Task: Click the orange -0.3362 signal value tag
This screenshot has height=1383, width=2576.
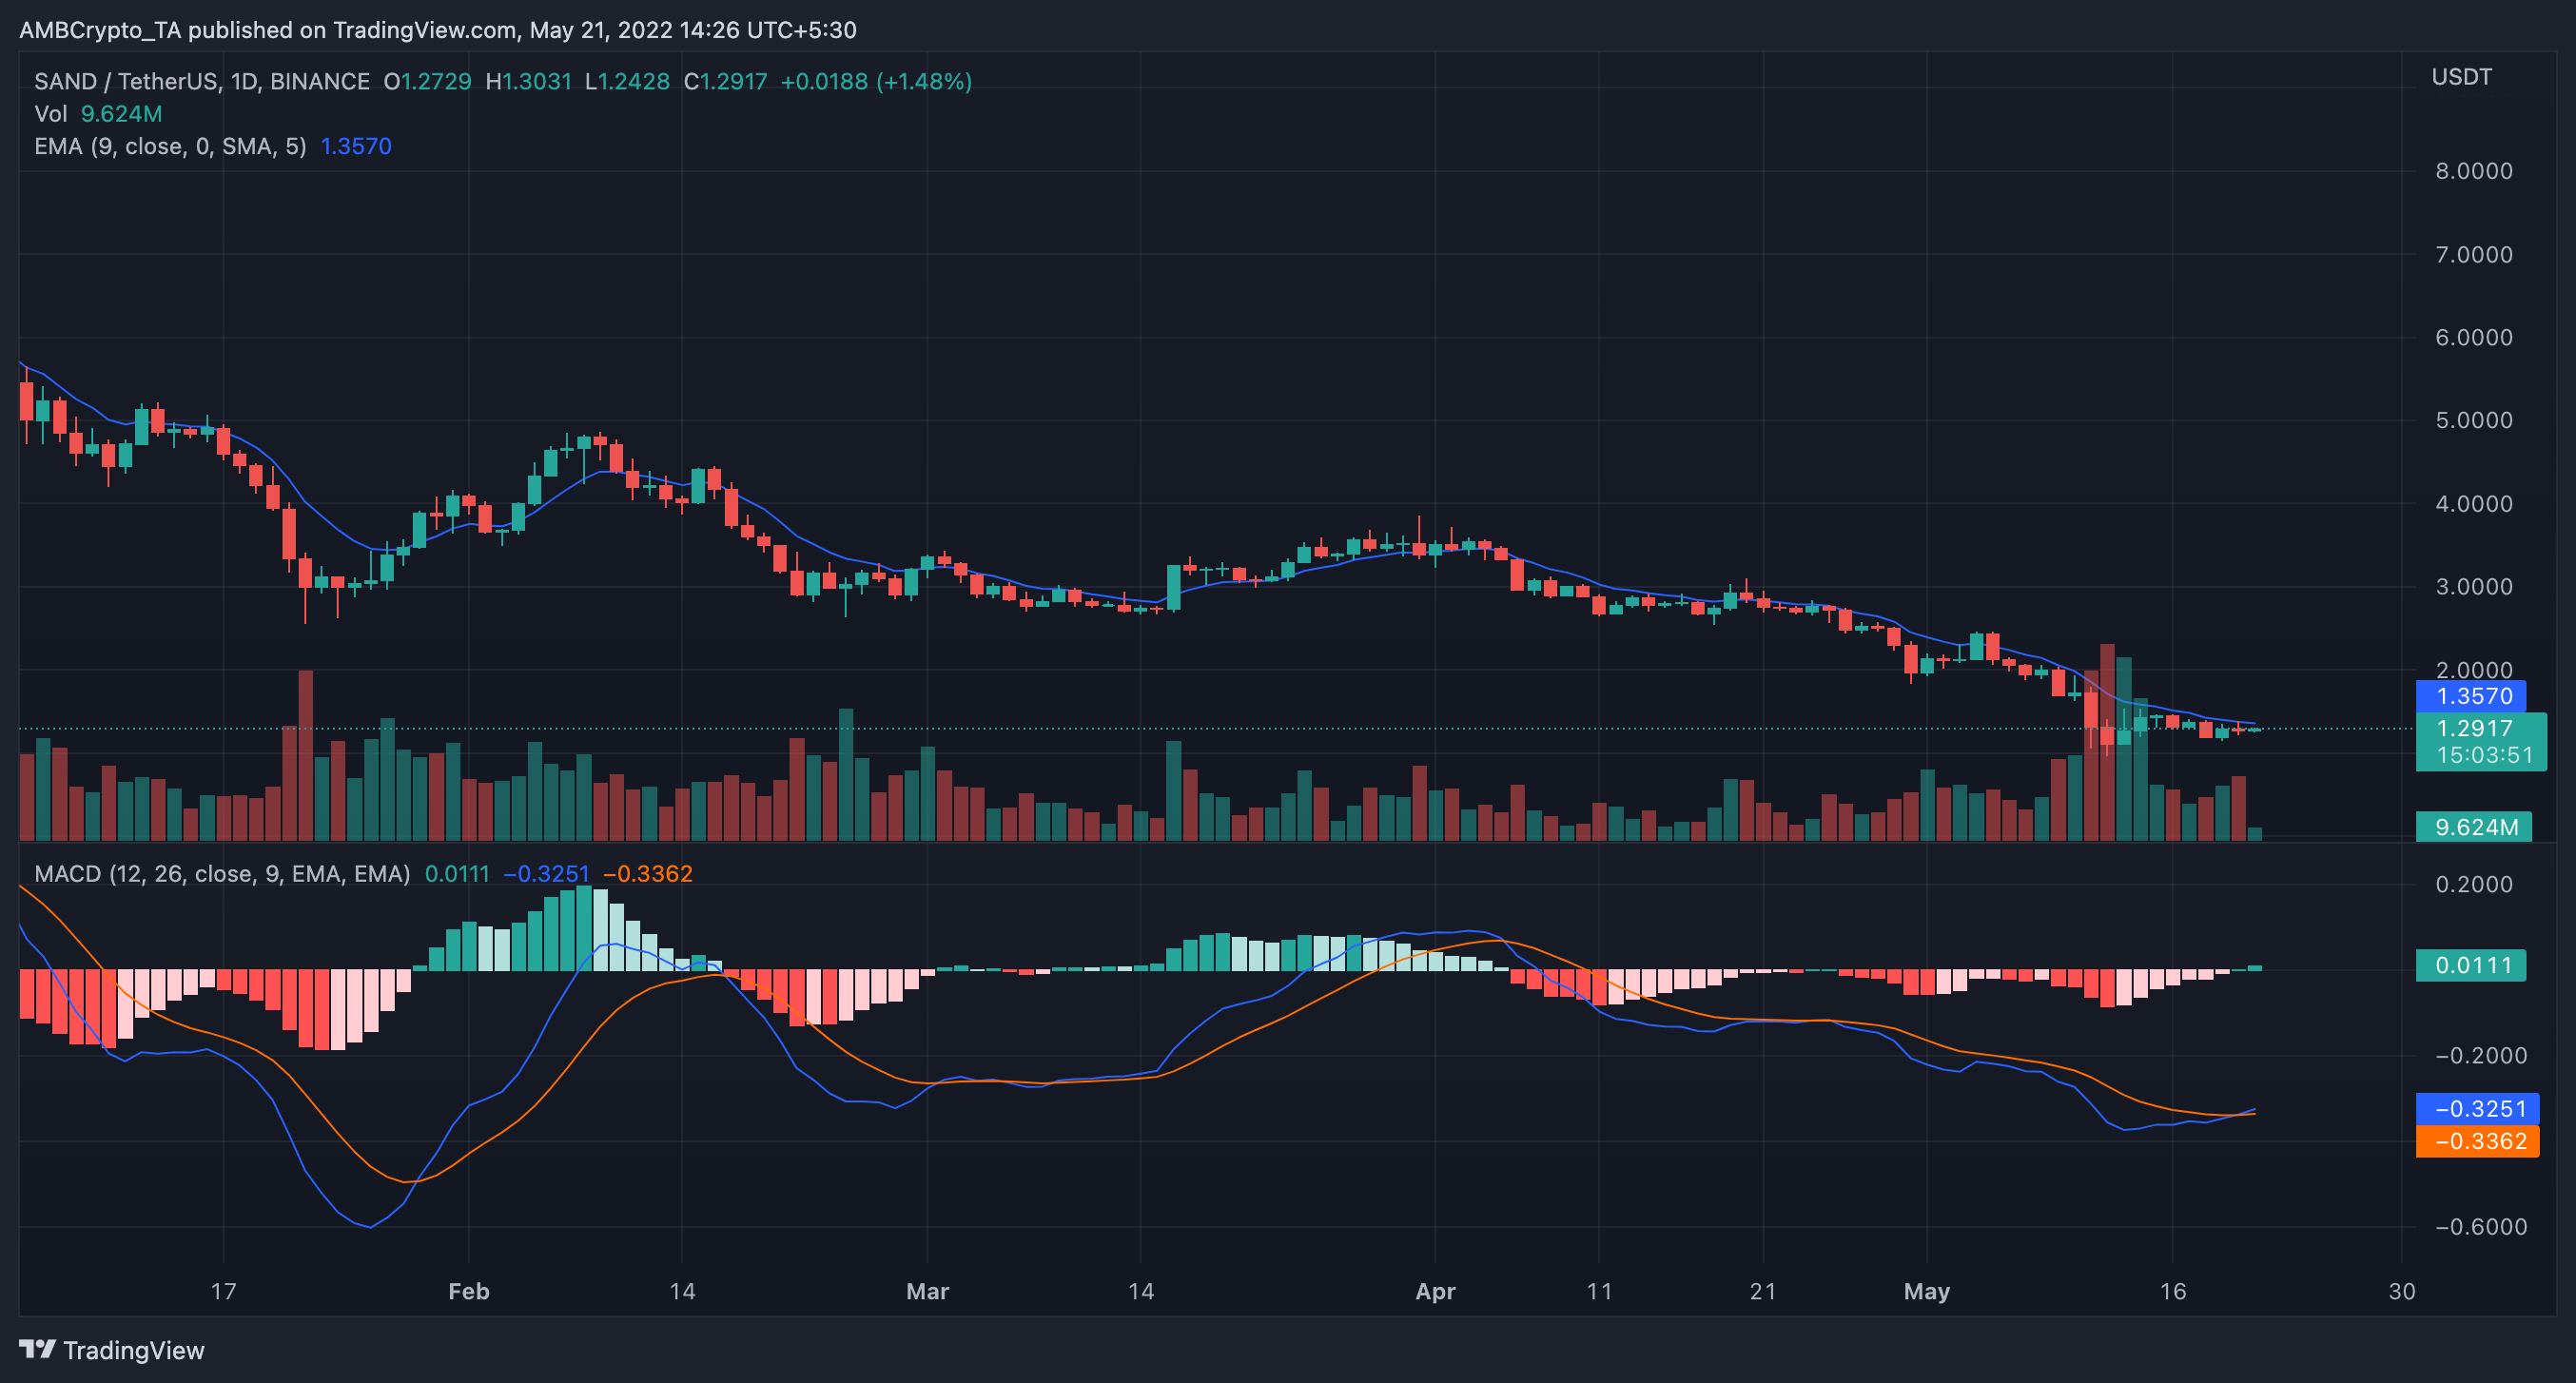Action: 2477,1141
